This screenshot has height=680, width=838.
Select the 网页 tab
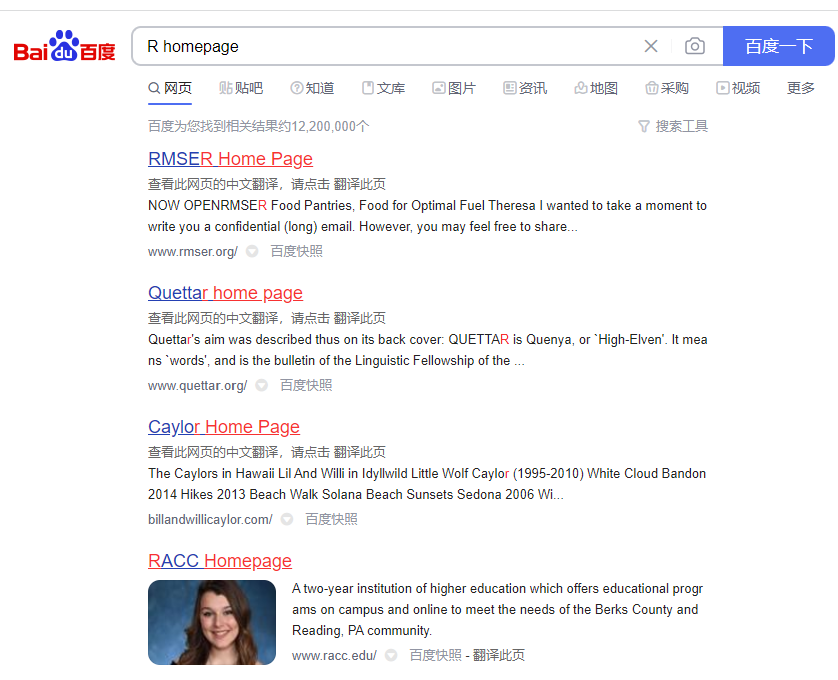coord(170,88)
